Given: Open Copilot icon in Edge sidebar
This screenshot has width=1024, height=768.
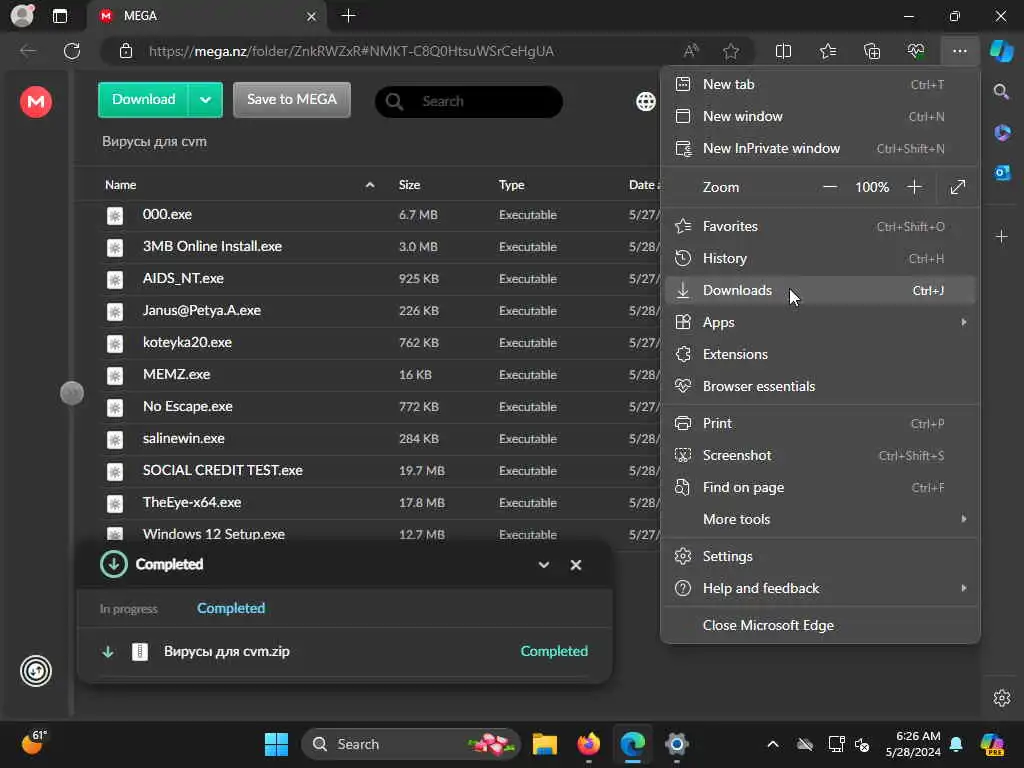Looking at the screenshot, I should tap(1001, 51).
